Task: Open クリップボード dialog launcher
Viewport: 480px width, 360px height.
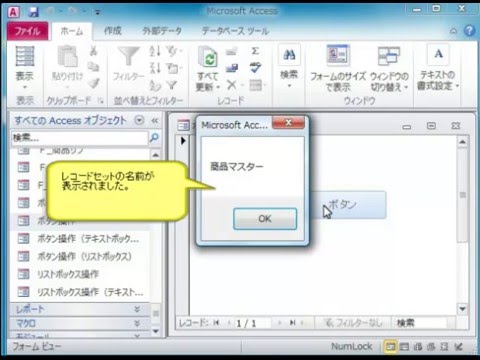Action: 101,101
